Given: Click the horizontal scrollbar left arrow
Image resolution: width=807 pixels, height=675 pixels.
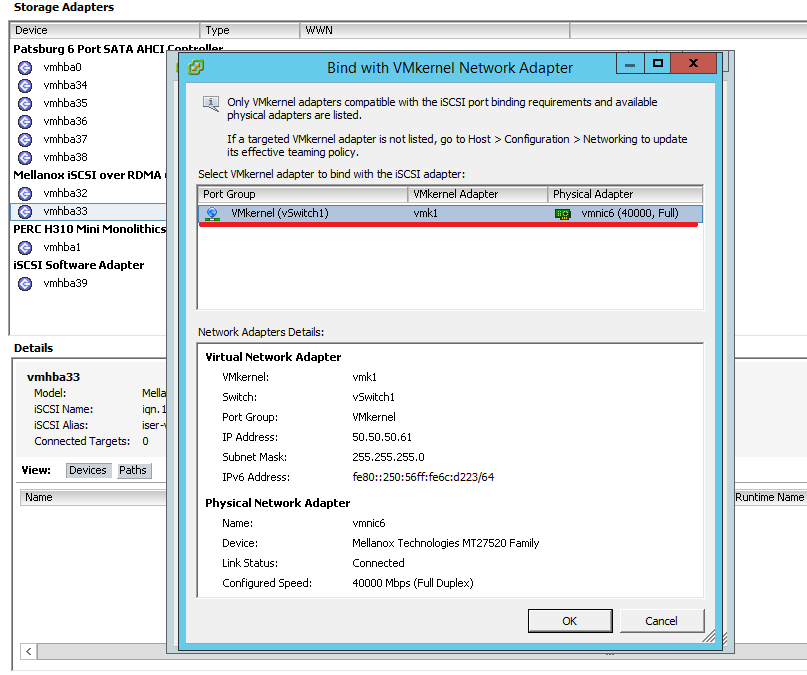Looking at the screenshot, I should click(29, 652).
